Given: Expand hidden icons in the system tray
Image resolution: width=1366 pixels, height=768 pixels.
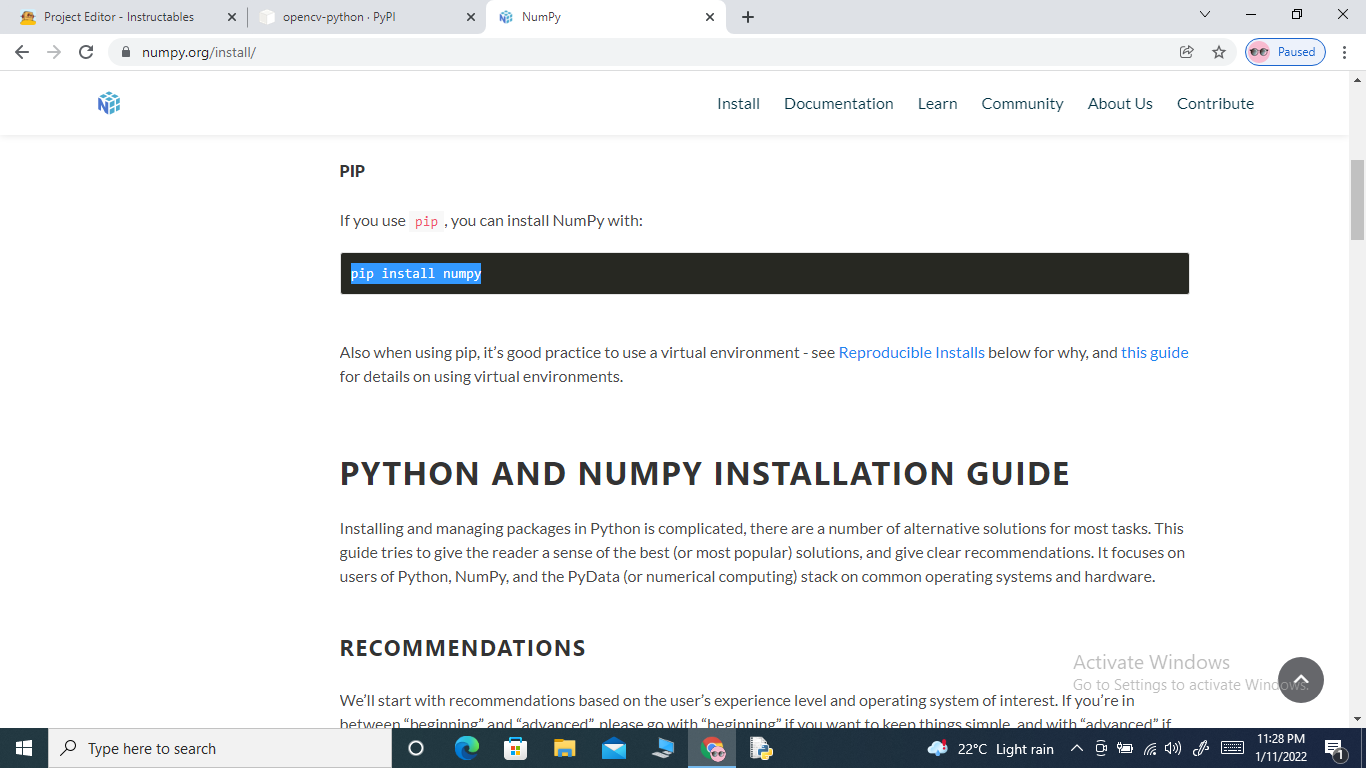Looking at the screenshot, I should [1077, 748].
